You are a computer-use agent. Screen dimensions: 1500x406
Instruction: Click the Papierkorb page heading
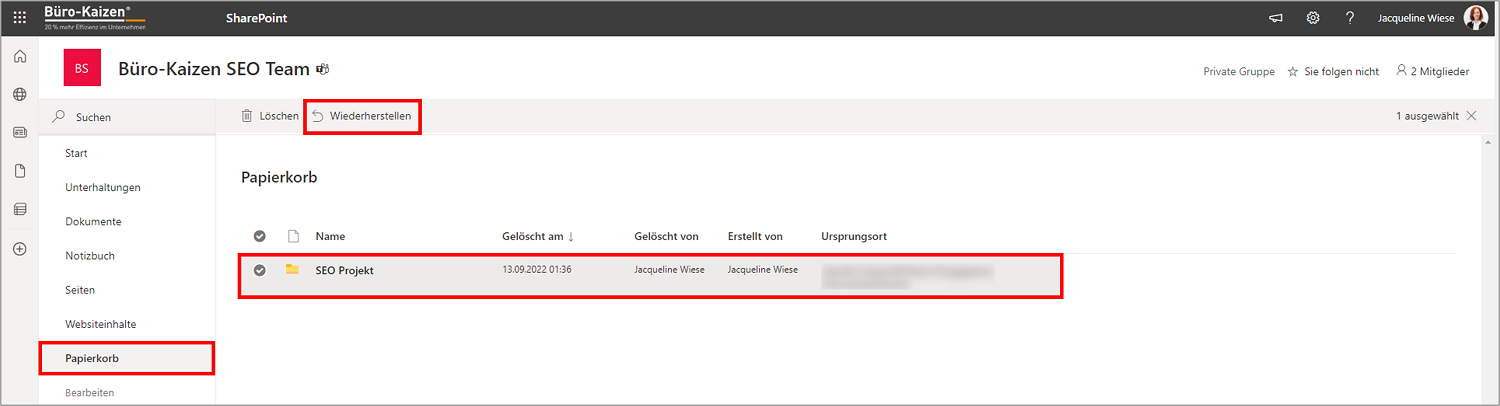[279, 177]
